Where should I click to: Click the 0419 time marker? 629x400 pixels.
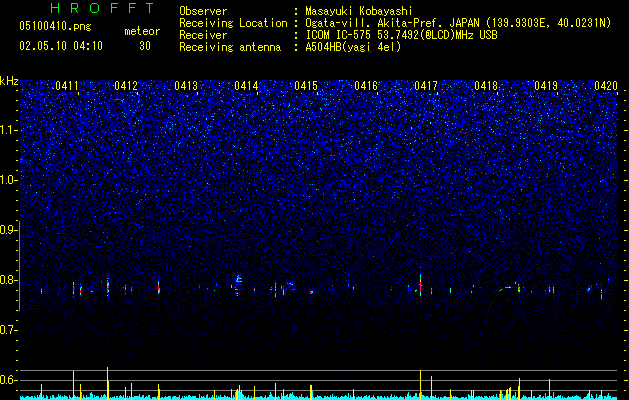[546, 86]
